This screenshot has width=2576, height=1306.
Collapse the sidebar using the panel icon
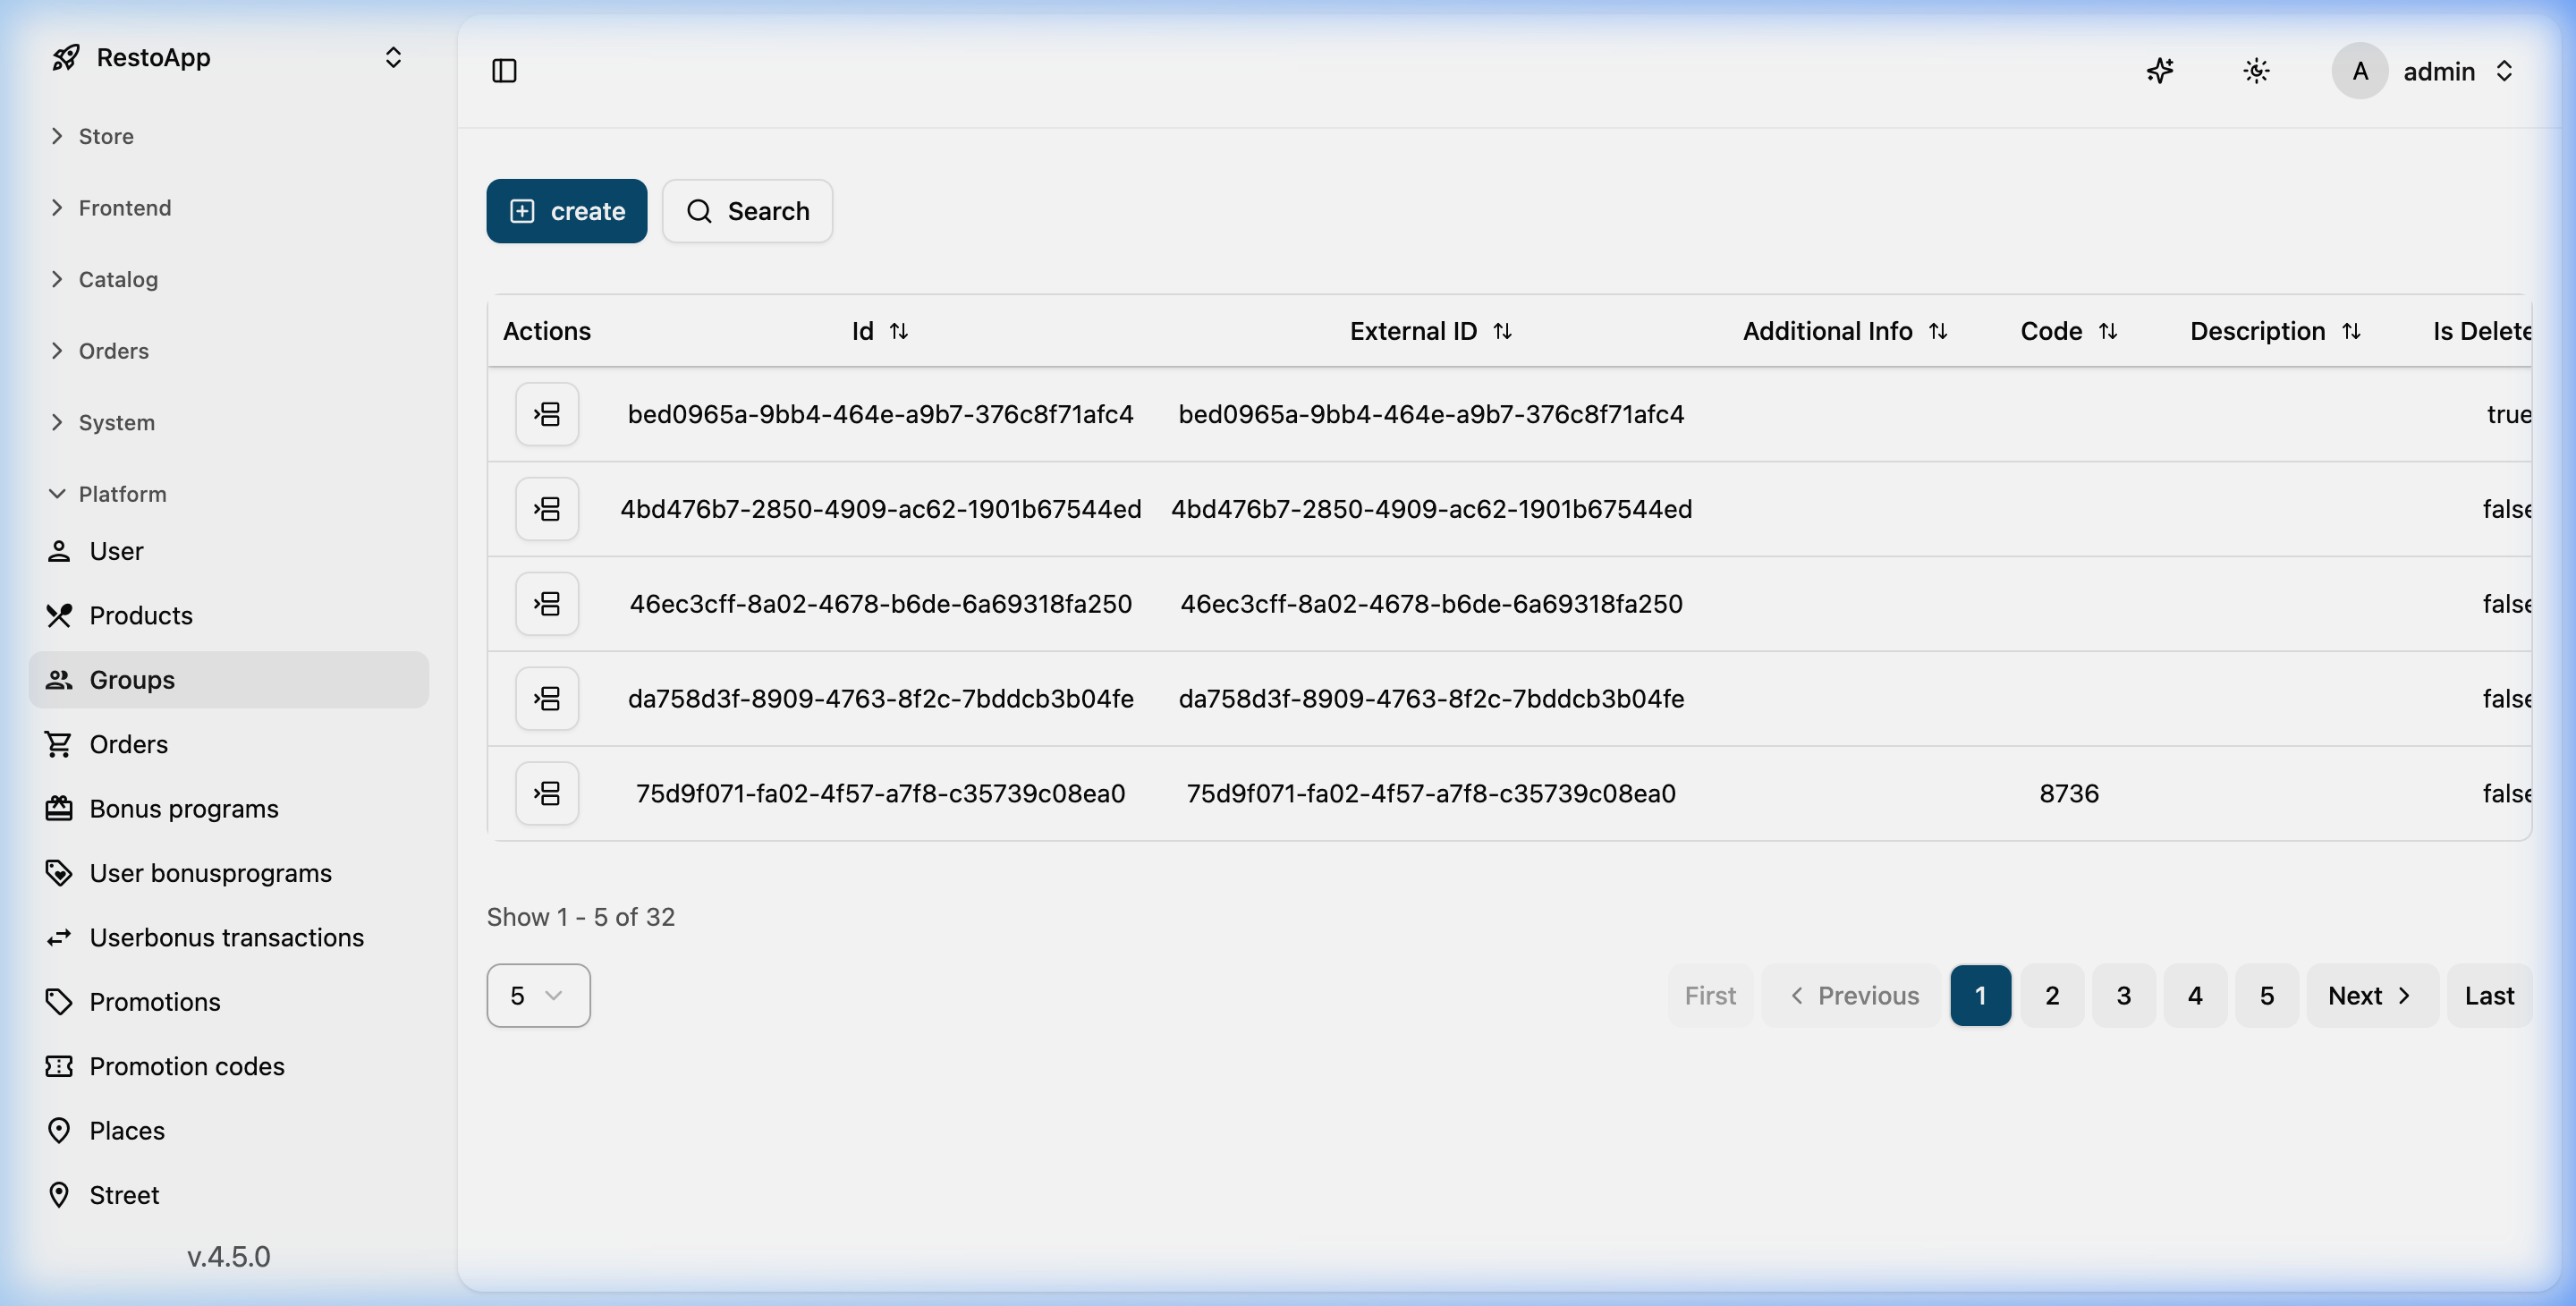point(504,71)
